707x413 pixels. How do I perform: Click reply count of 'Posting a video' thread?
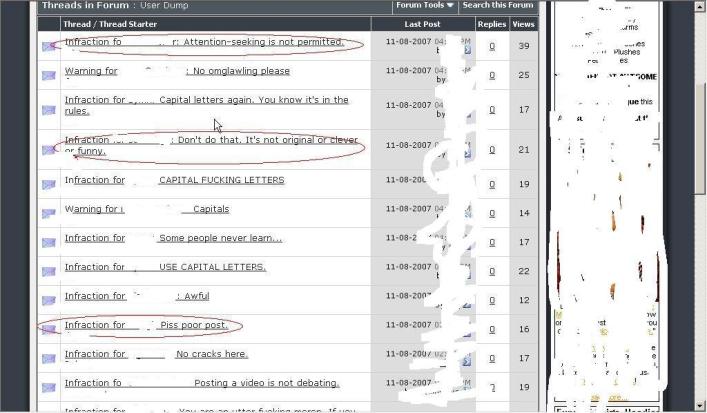pos(492,387)
